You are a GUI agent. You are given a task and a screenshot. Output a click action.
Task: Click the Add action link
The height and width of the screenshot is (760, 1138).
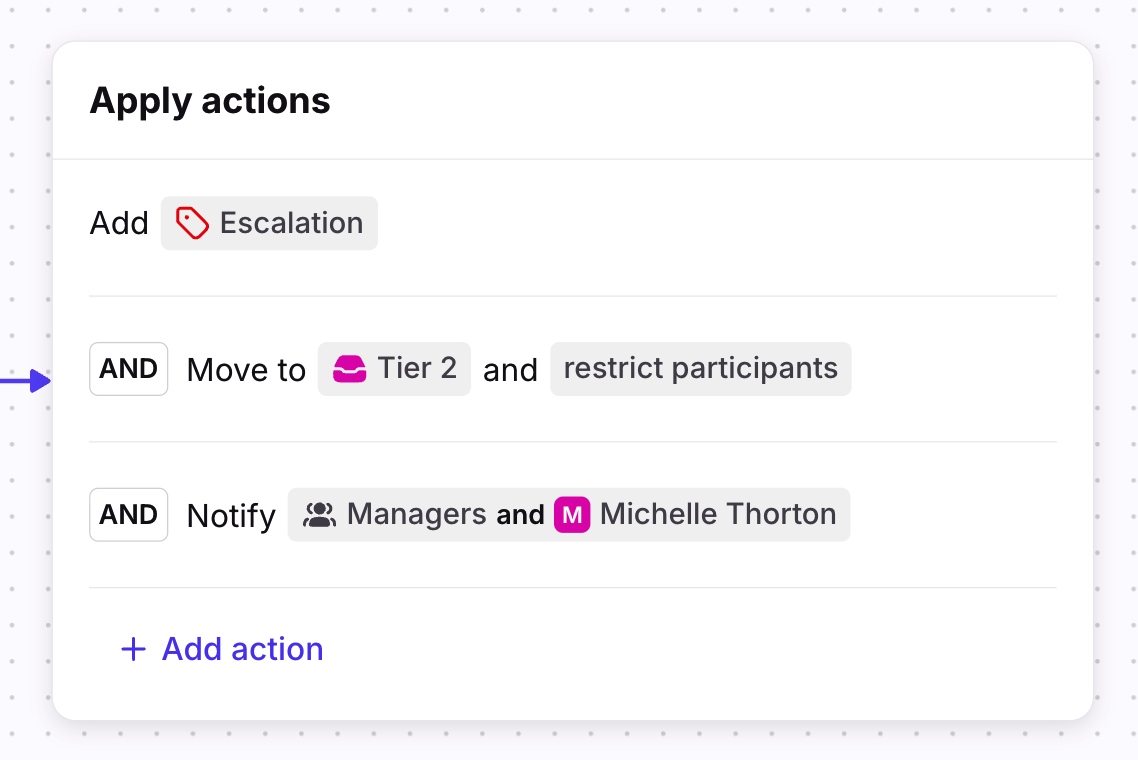coord(242,649)
